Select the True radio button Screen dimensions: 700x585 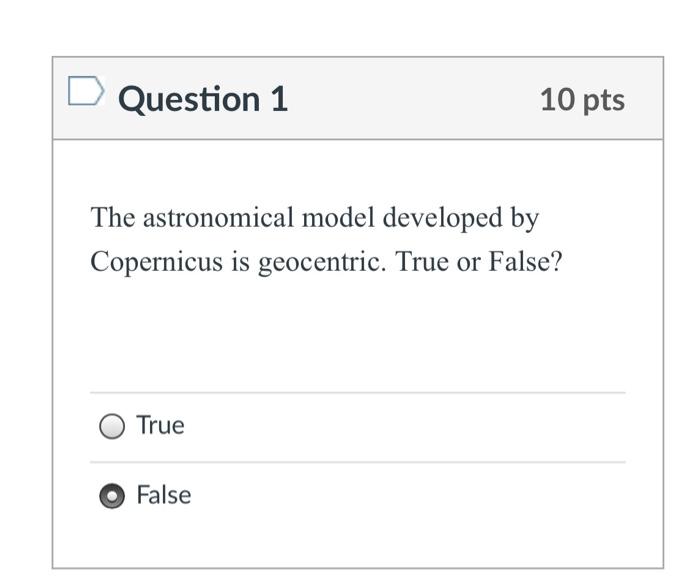click(113, 427)
